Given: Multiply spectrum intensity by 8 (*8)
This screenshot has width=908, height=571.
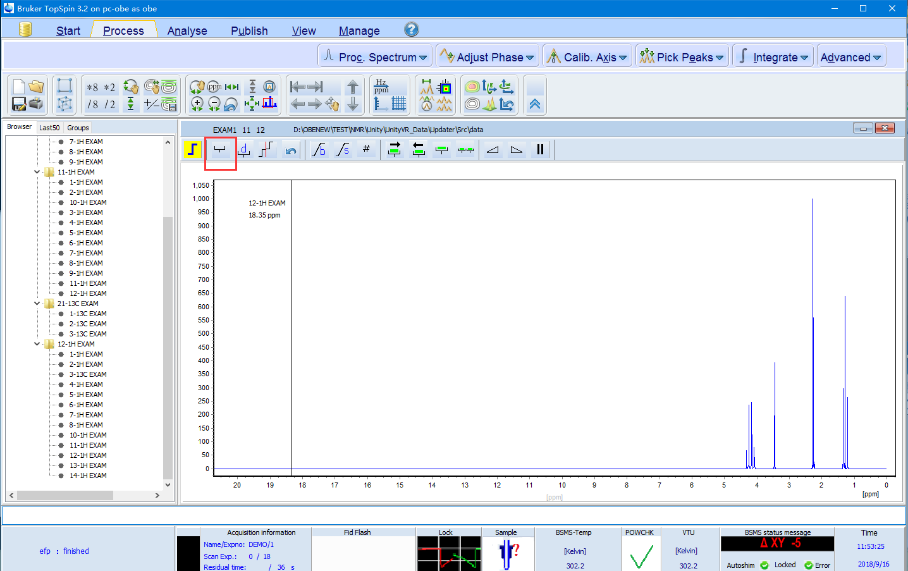Looking at the screenshot, I should point(93,86).
